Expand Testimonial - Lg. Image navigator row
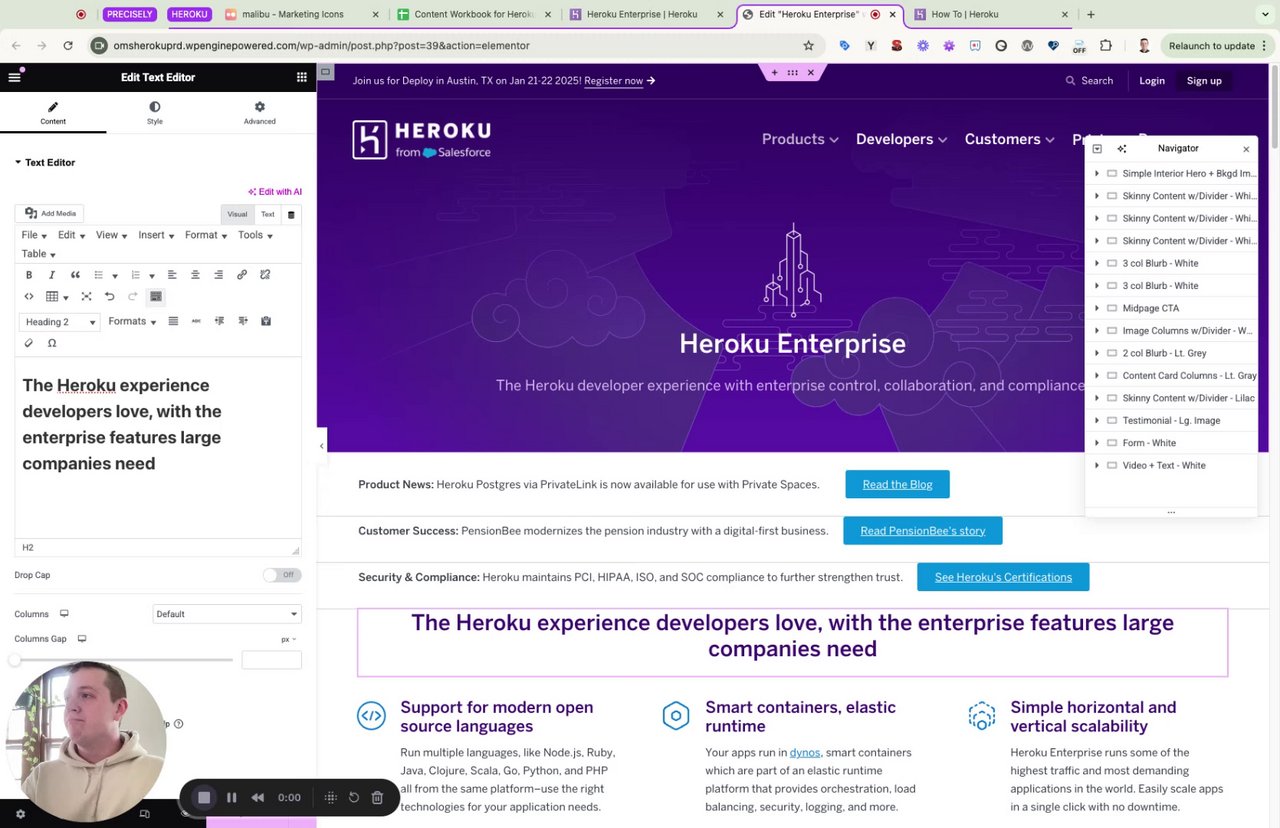 coord(1097,420)
